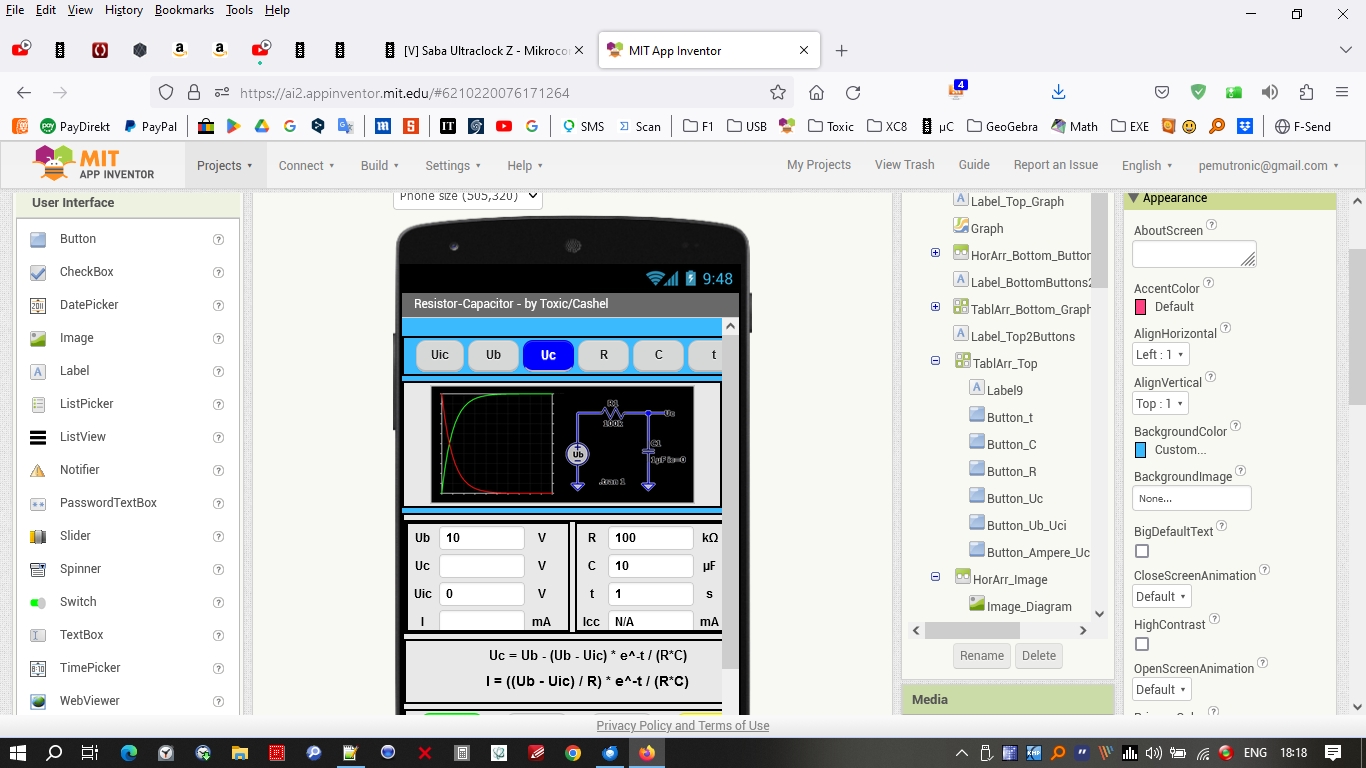This screenshot has height=768, width=1366.
Task: Show BackgroundColor property help icon
Action: (x=1235, y=426)
